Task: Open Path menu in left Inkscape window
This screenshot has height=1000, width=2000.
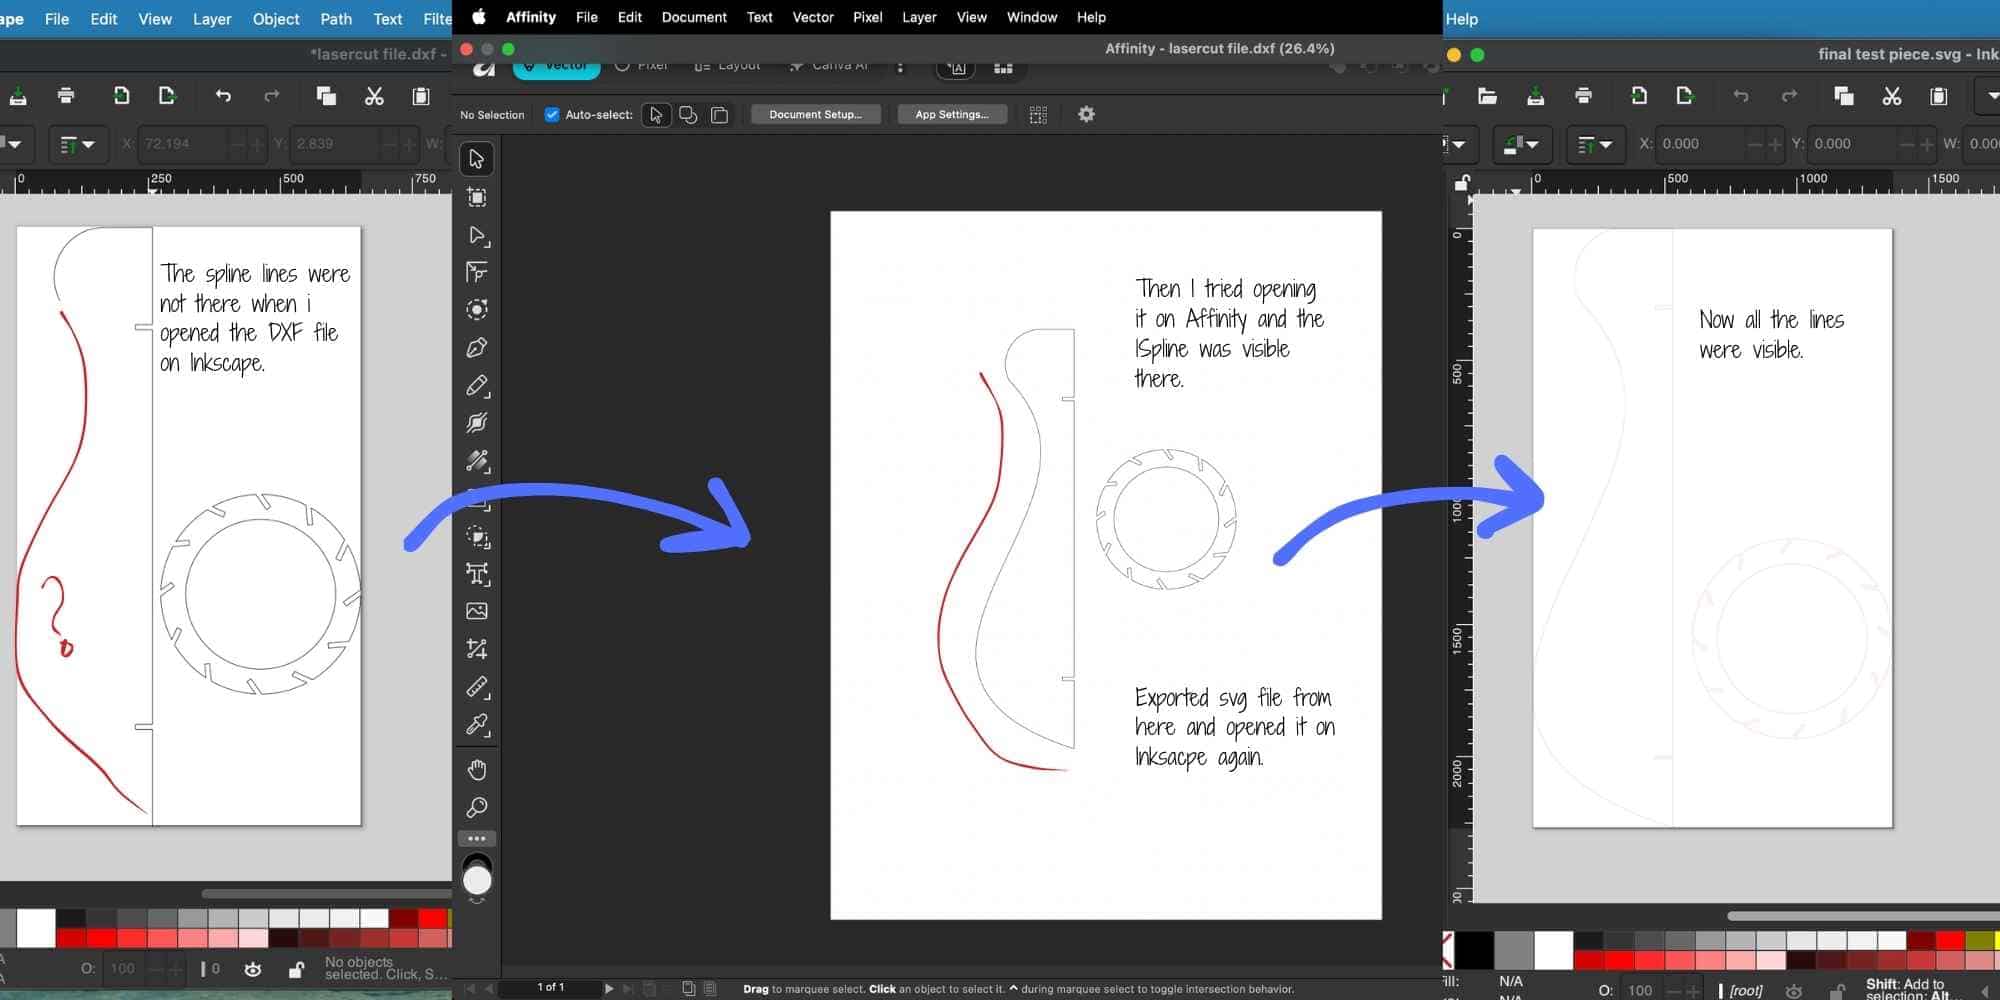Action: (336, 19)
